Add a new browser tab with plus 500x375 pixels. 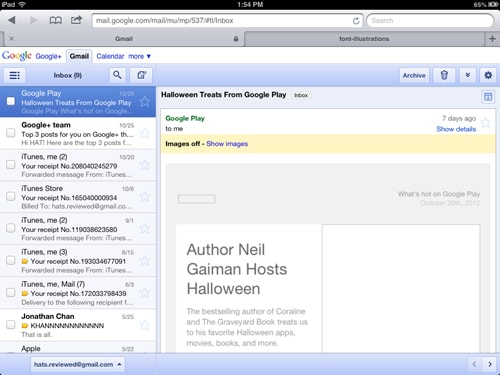click(492, 39)
